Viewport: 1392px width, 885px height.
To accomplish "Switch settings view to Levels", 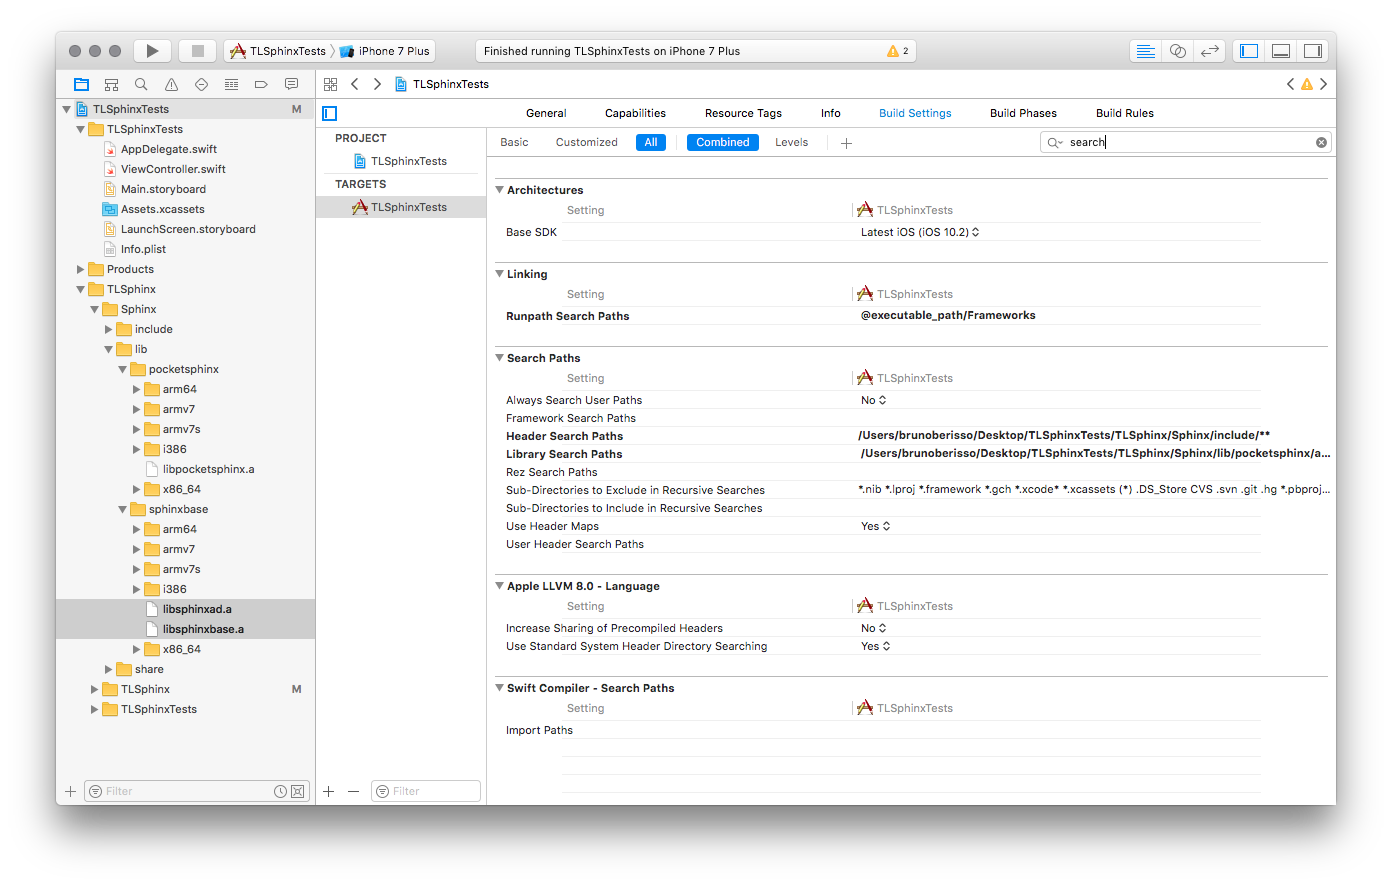I will pos(791,142).
